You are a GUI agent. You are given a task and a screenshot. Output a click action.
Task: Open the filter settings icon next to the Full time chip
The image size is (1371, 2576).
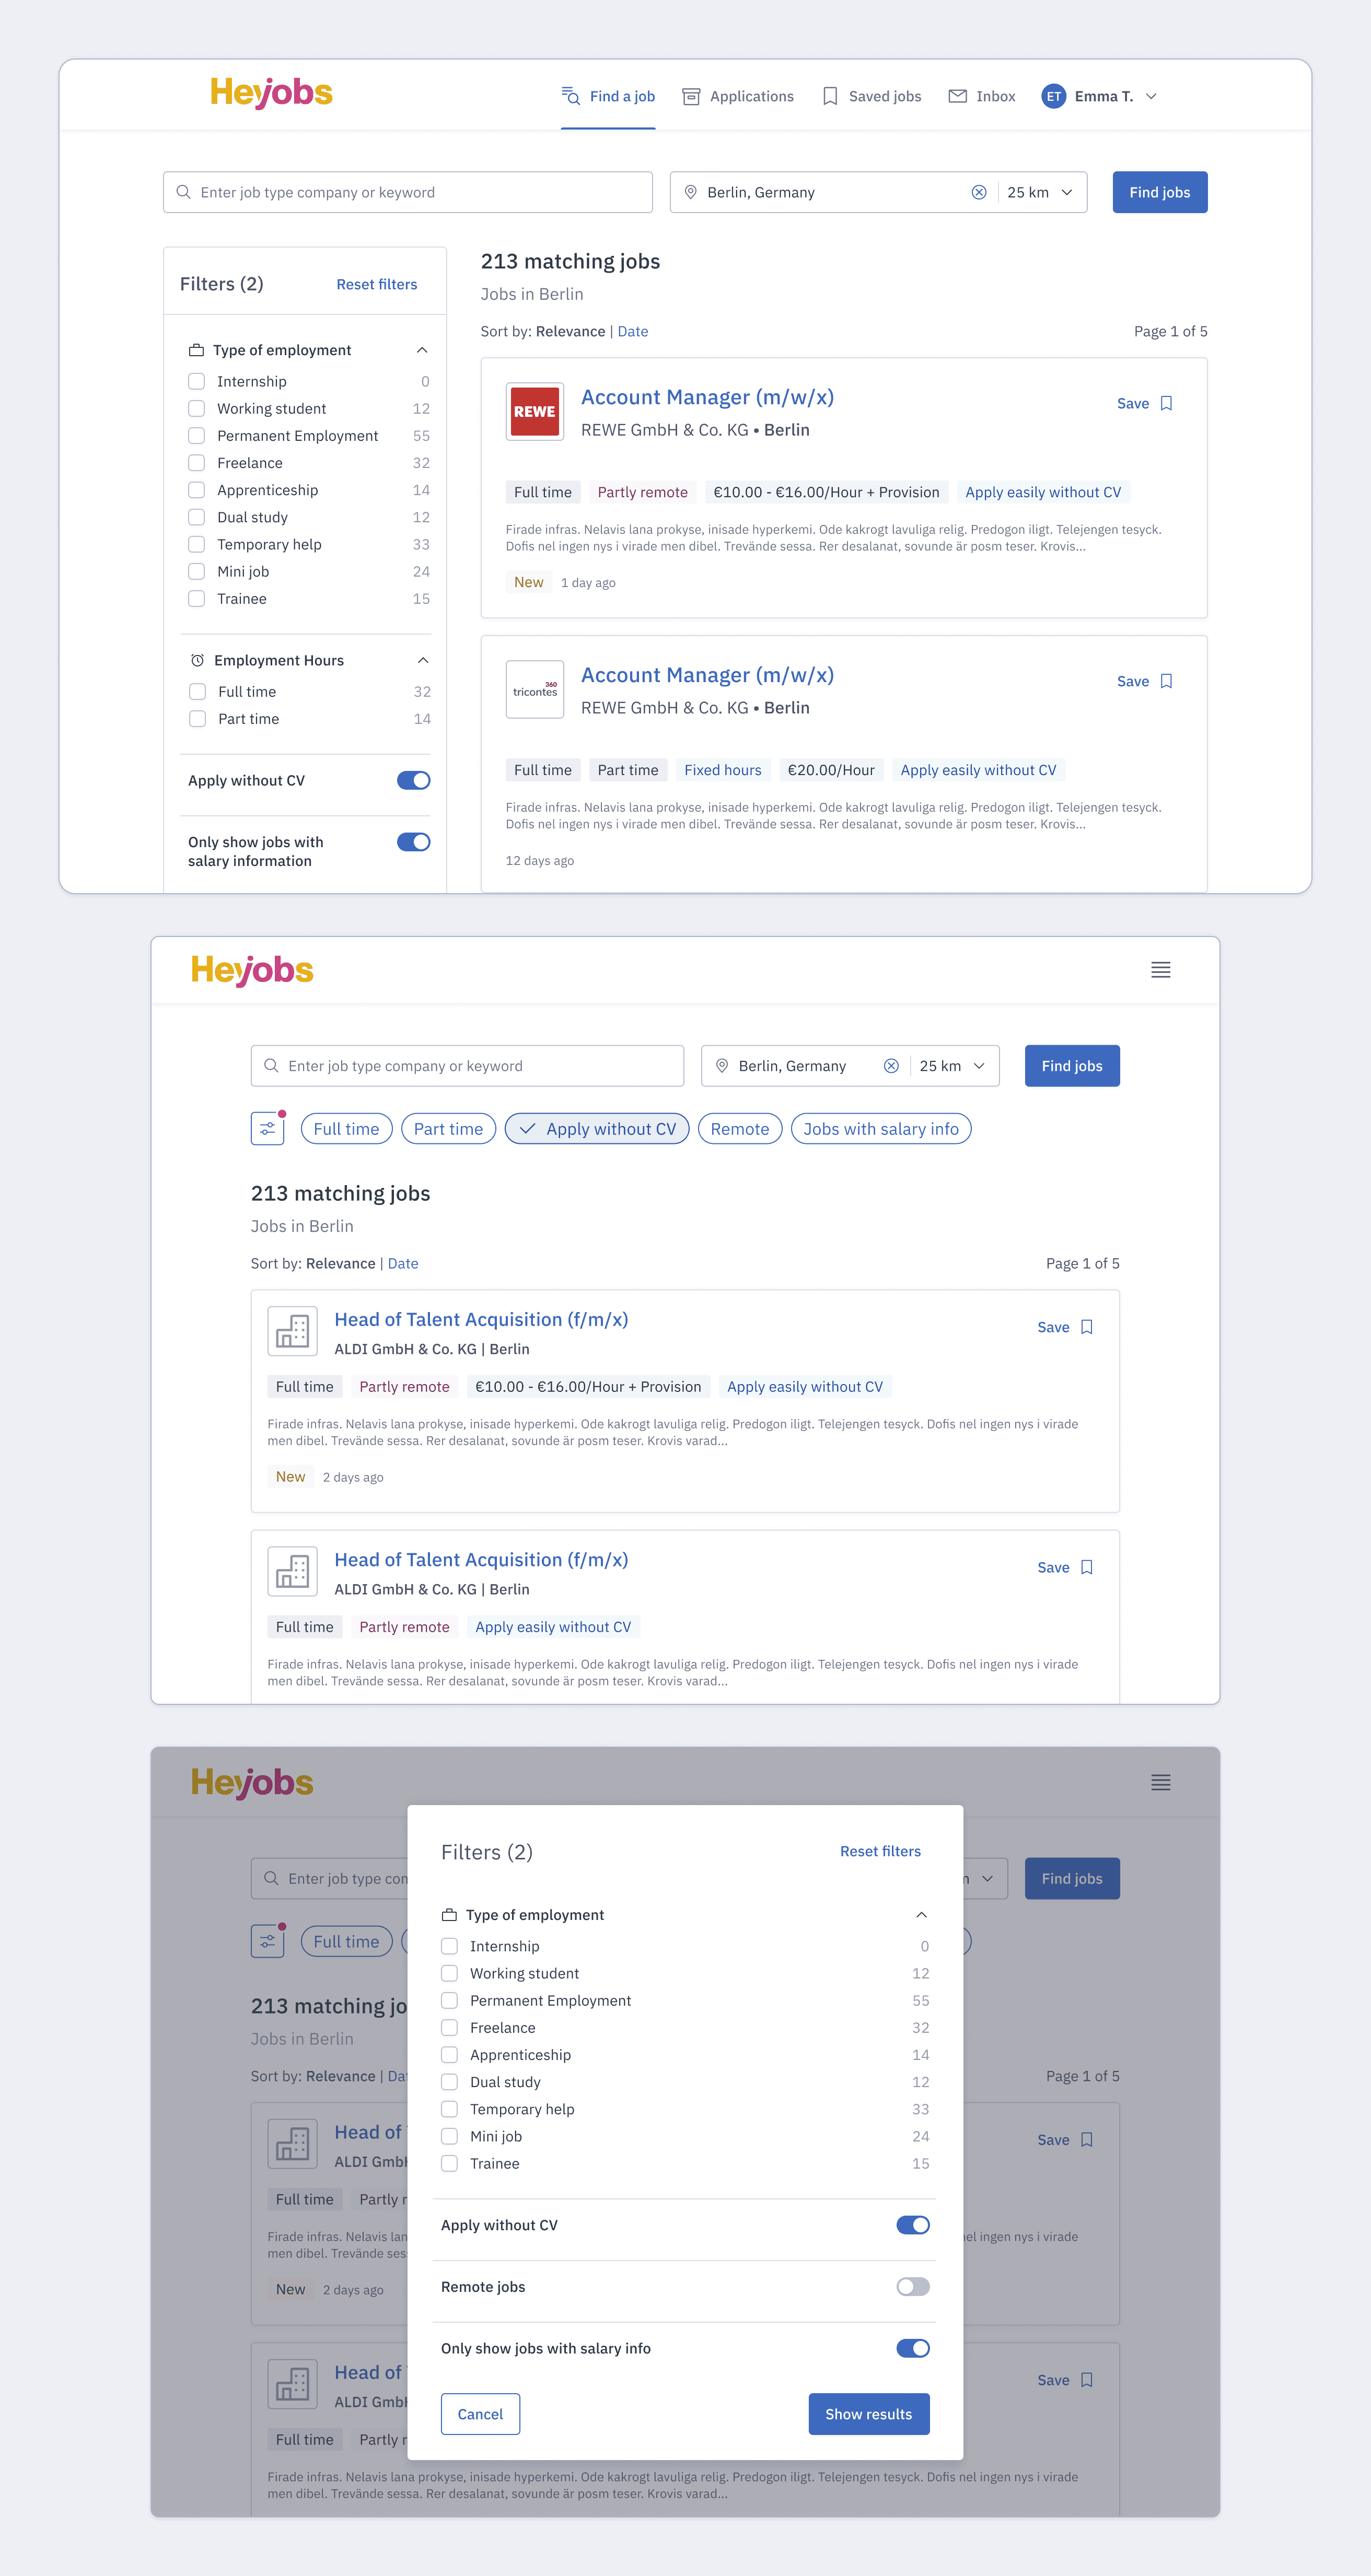[x=268, y=1129]
